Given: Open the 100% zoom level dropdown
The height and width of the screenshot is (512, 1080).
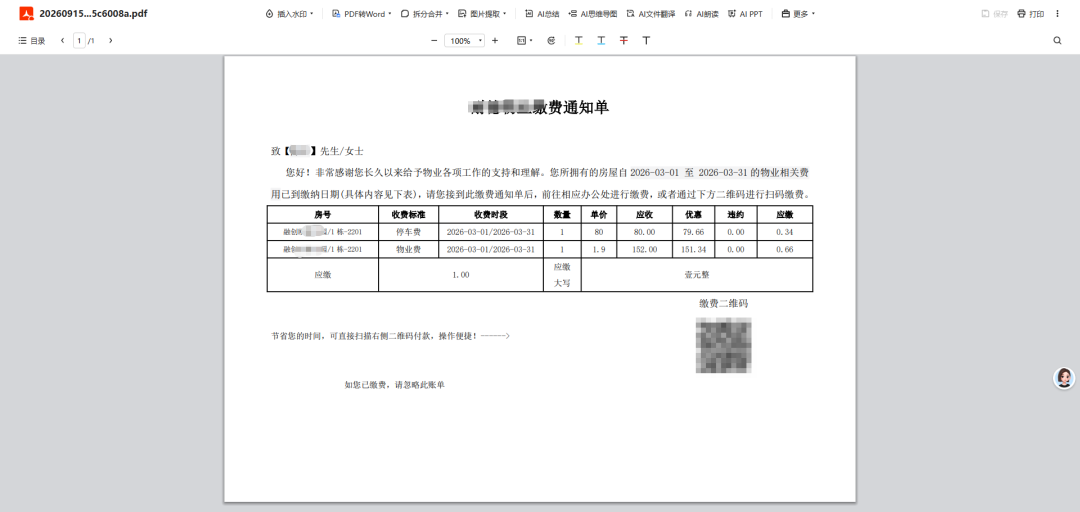Looking at the screenshot, I should pyautogui.click(x=464, y=41).
